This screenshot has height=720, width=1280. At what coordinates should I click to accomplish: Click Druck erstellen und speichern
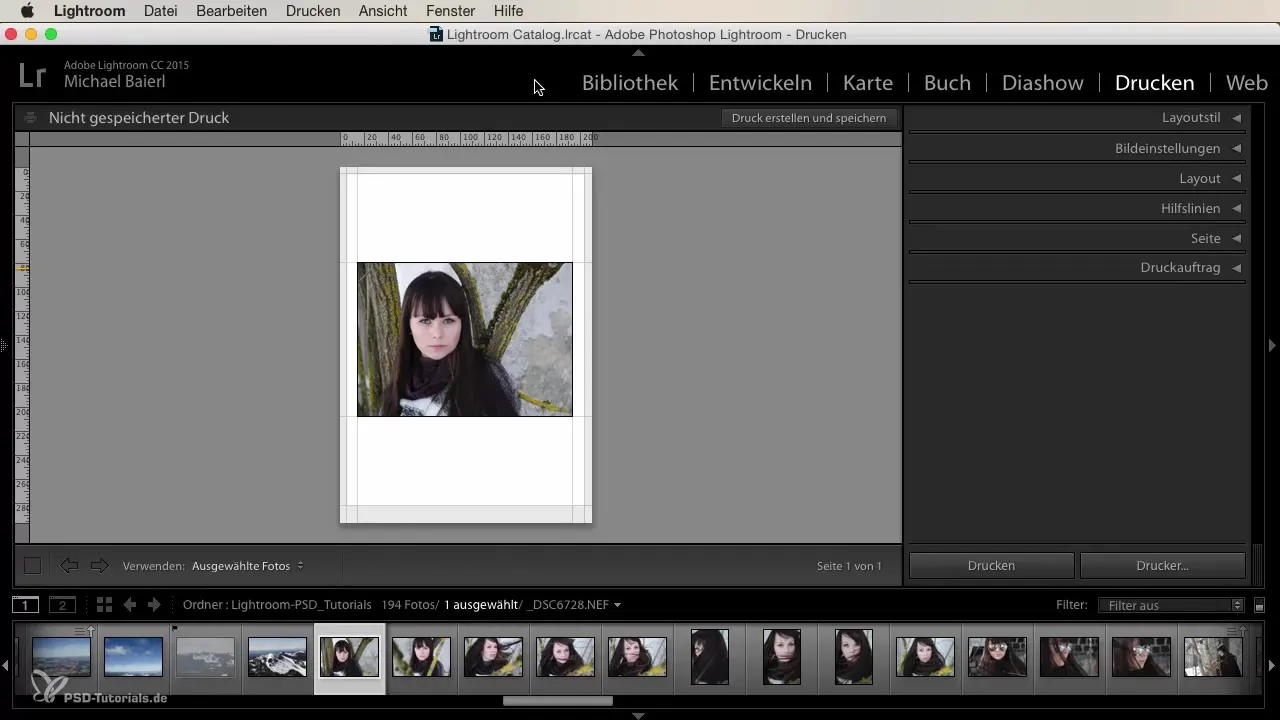809,118
